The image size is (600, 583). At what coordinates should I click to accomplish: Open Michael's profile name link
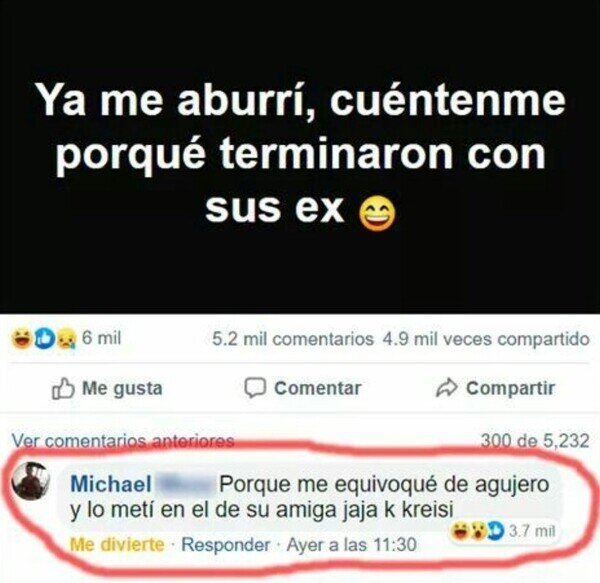pos(111,484)
